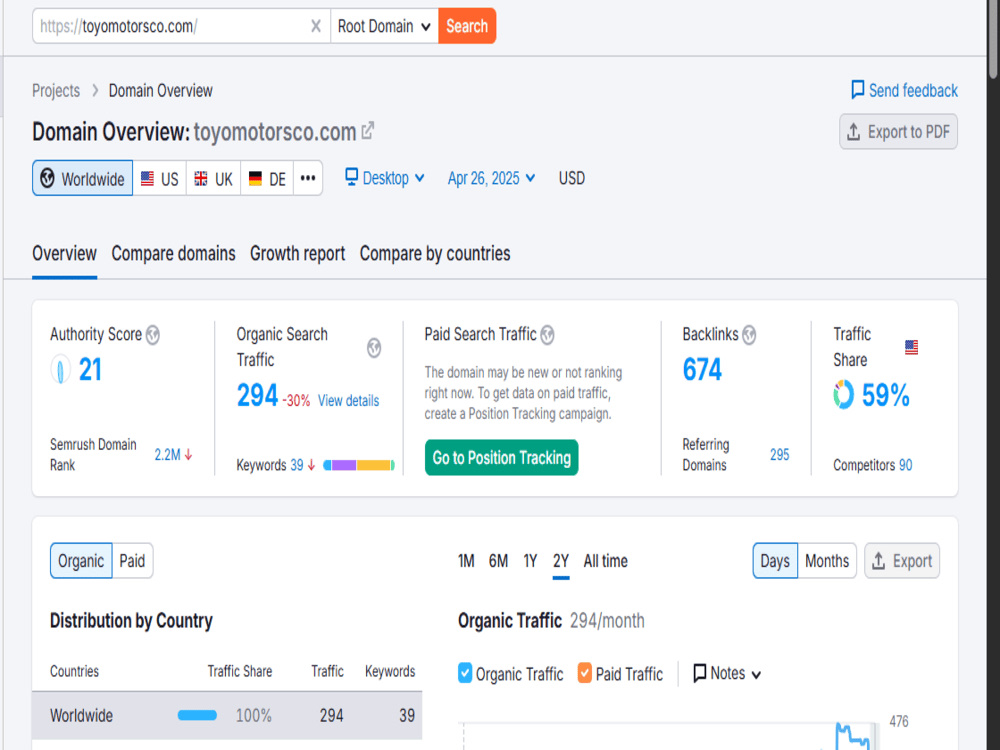Open the Competitors 90 link
The height and width of the screenshot is (750, 1000).
(x=906, y=465)
